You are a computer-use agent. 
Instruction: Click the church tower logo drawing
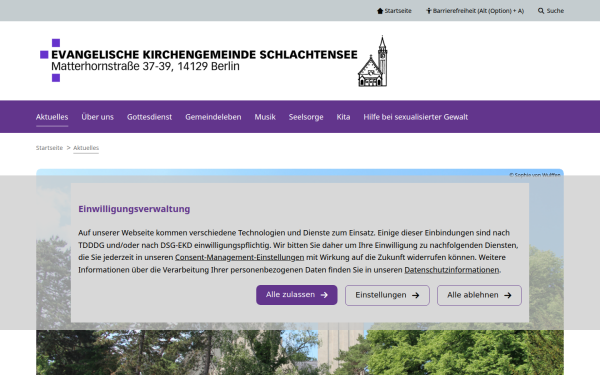(x=373, y=61)
